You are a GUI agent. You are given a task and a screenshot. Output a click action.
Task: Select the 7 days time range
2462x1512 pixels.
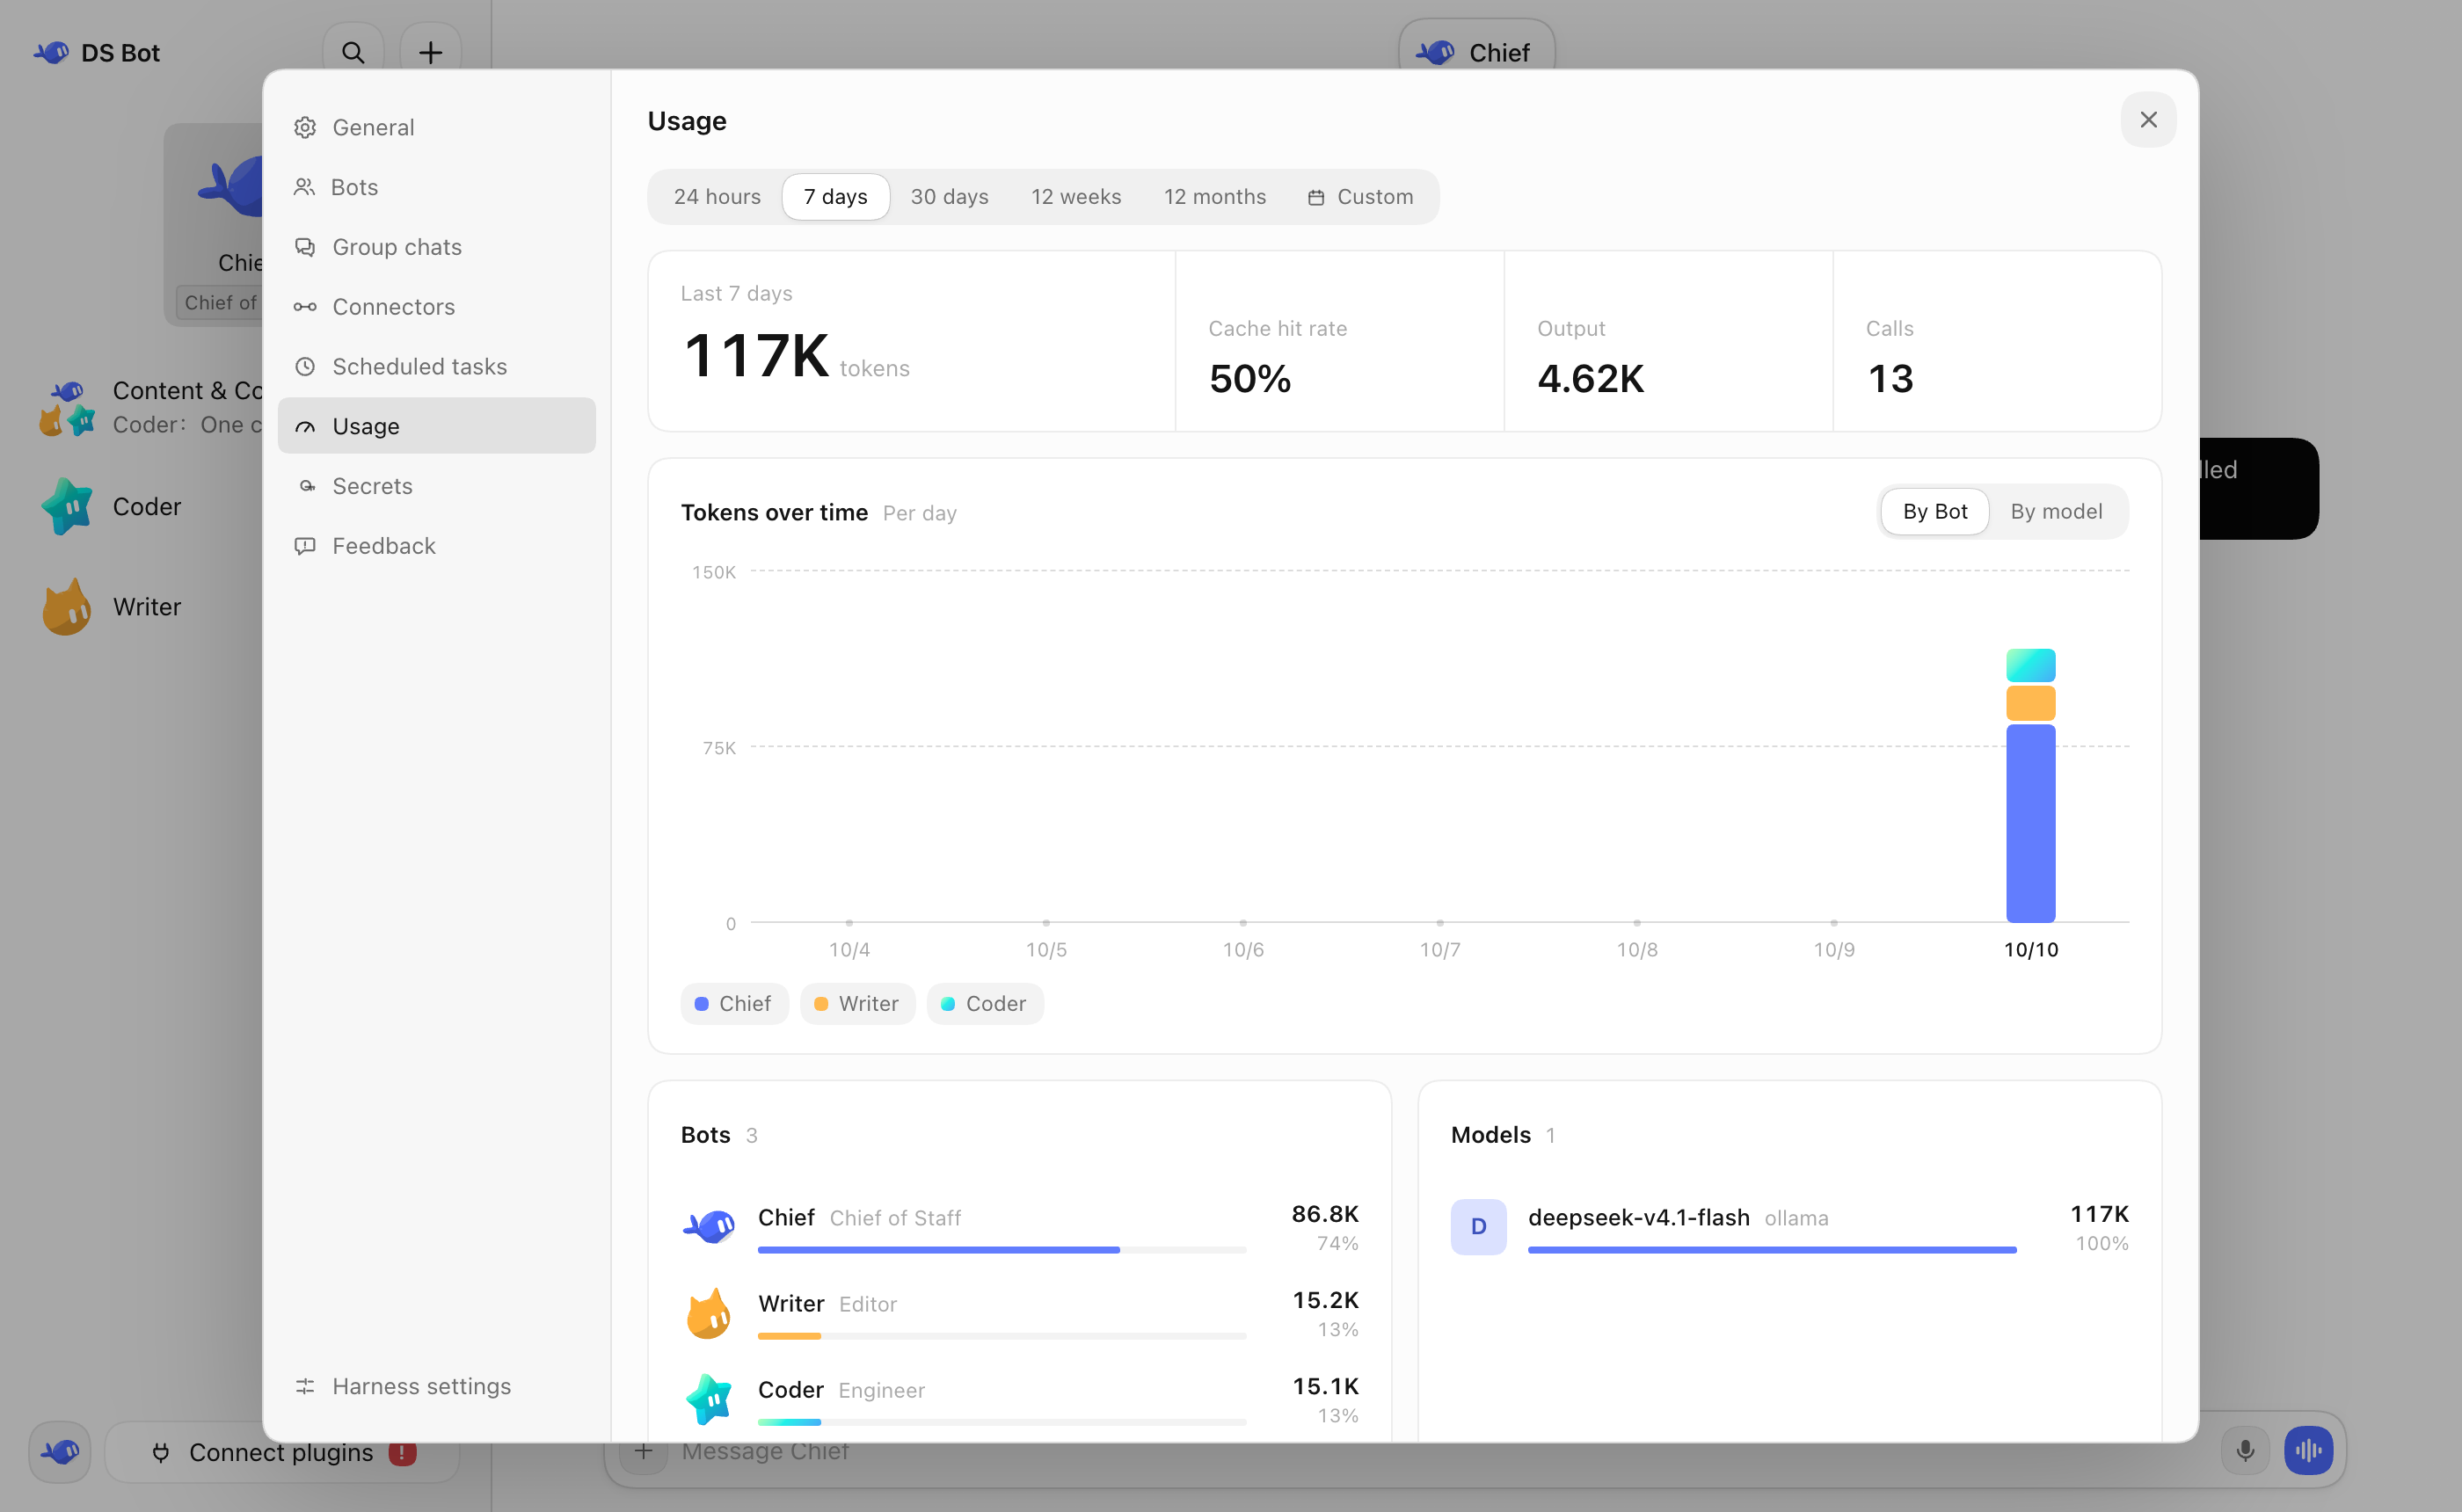(x=835, y=197)
